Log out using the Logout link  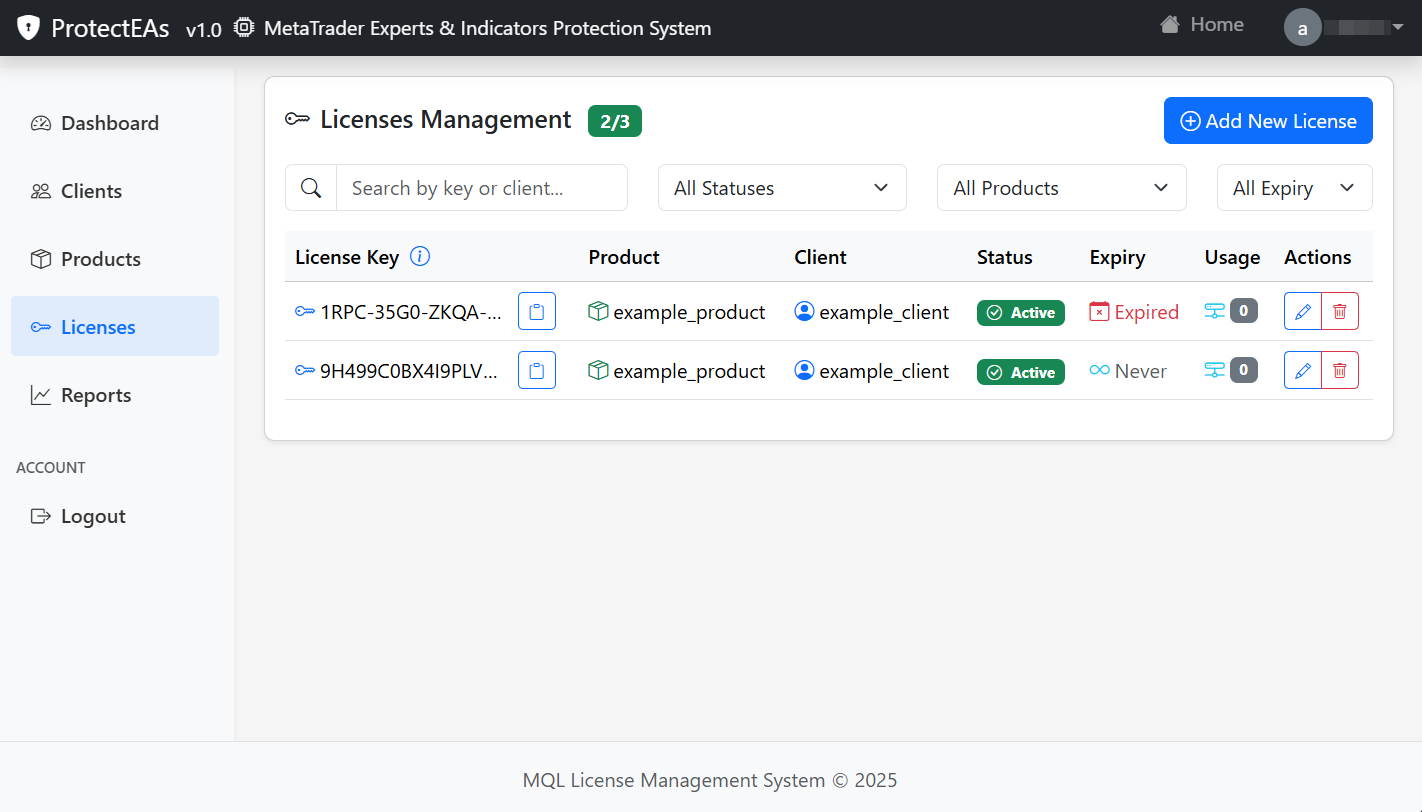coord(115,516)
